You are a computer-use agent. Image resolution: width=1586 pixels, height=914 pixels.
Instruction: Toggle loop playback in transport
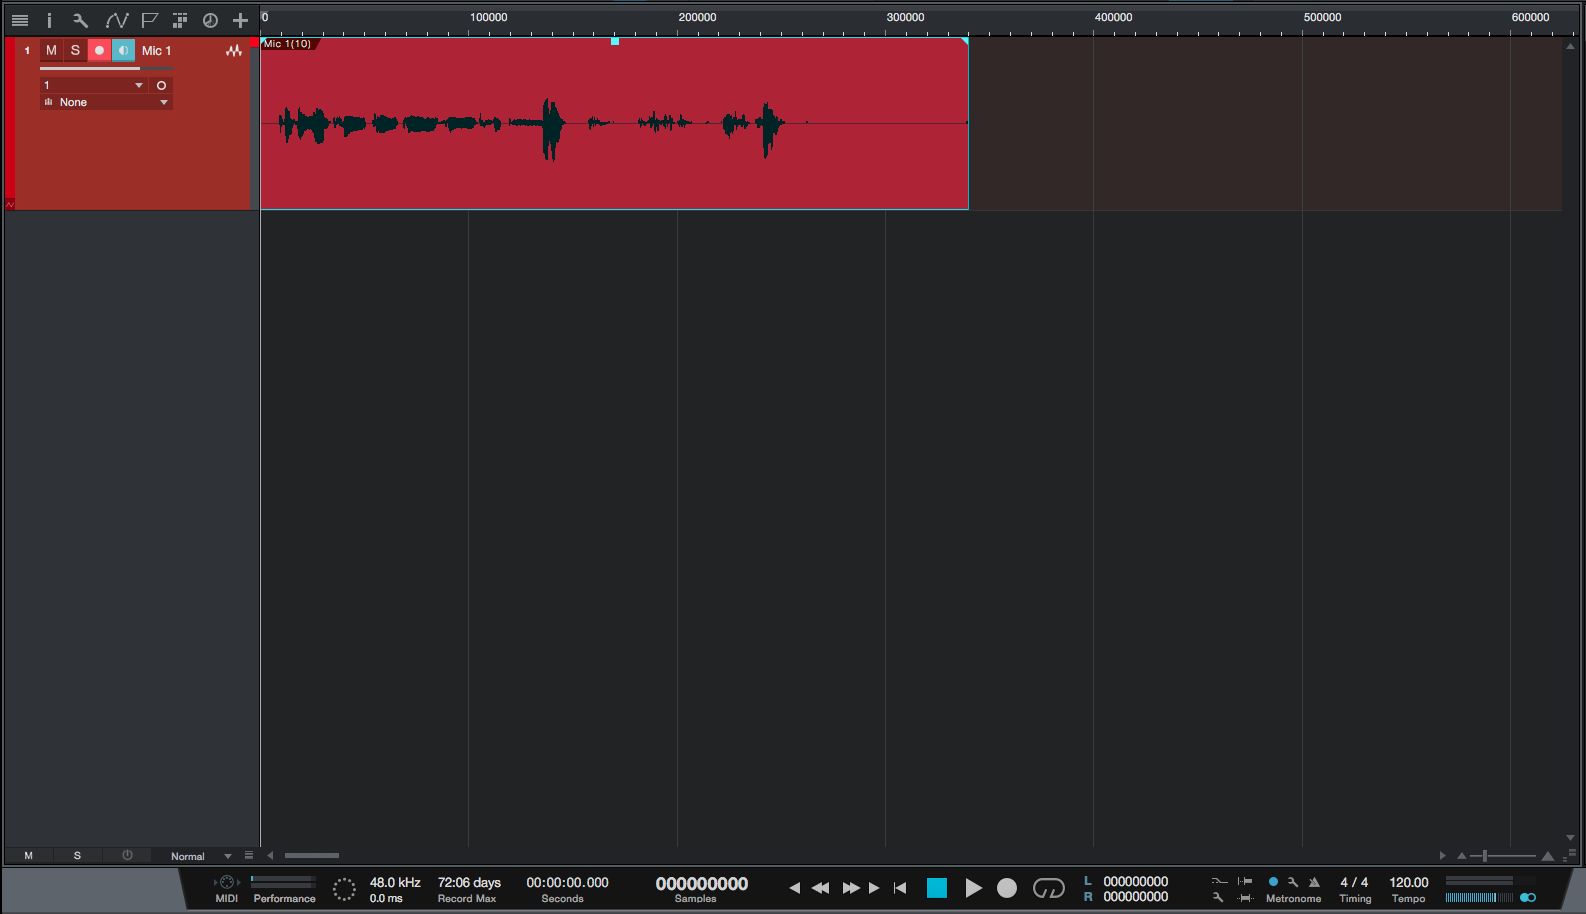1049,888
